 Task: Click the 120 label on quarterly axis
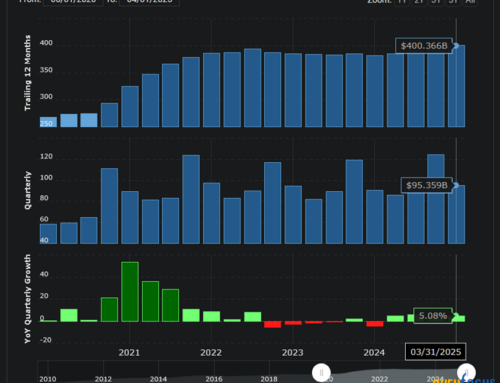pyautogui.click(x=46, y=156)
